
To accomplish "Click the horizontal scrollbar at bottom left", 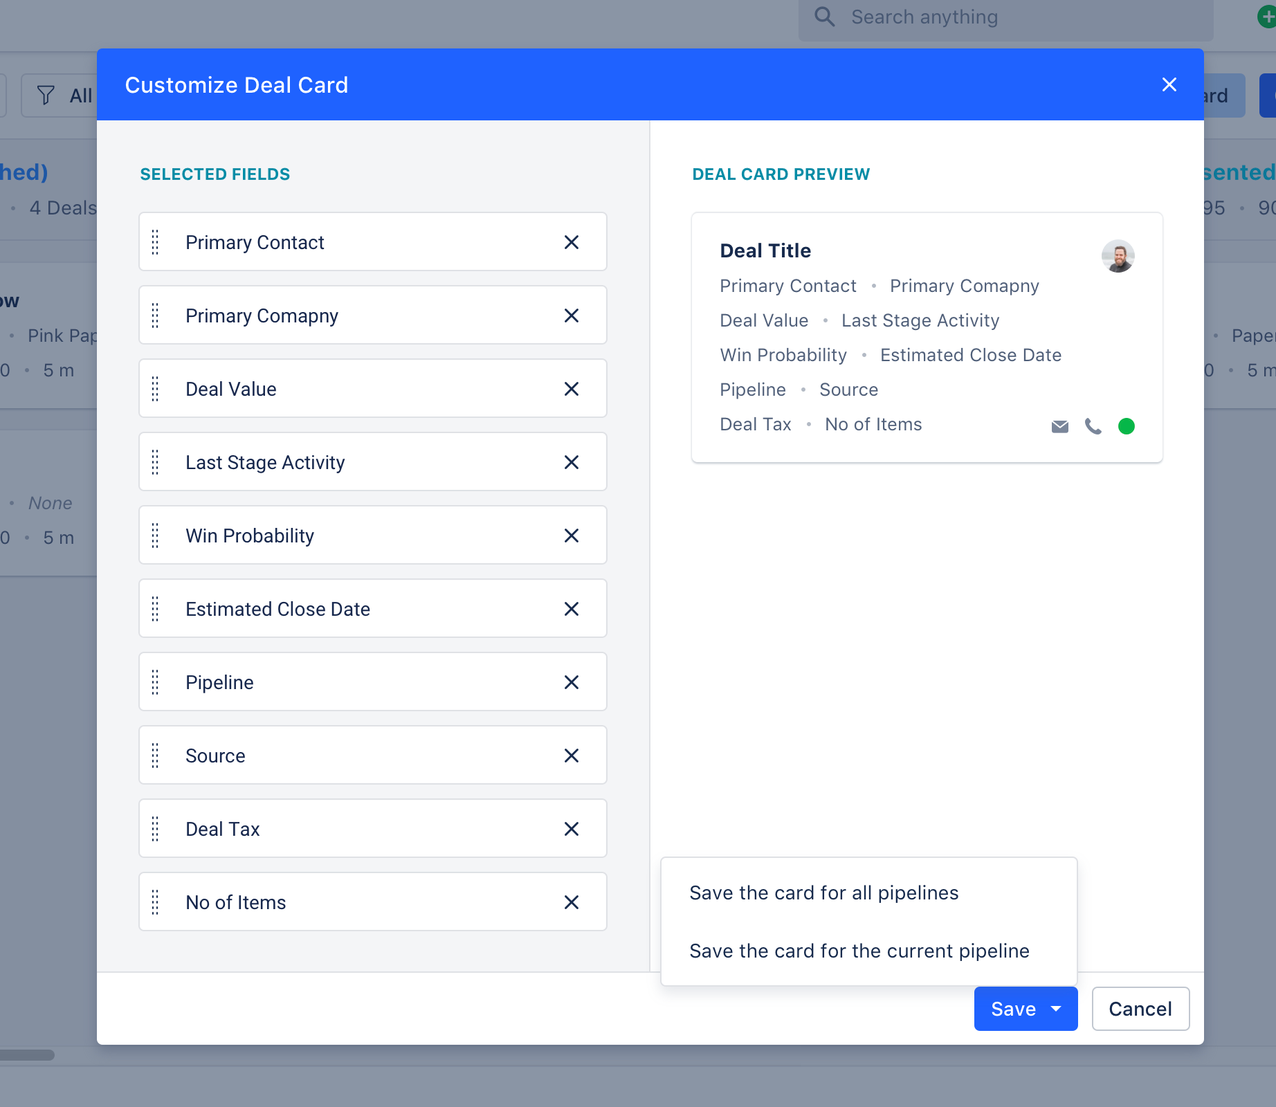I will tap(27, 1055).
